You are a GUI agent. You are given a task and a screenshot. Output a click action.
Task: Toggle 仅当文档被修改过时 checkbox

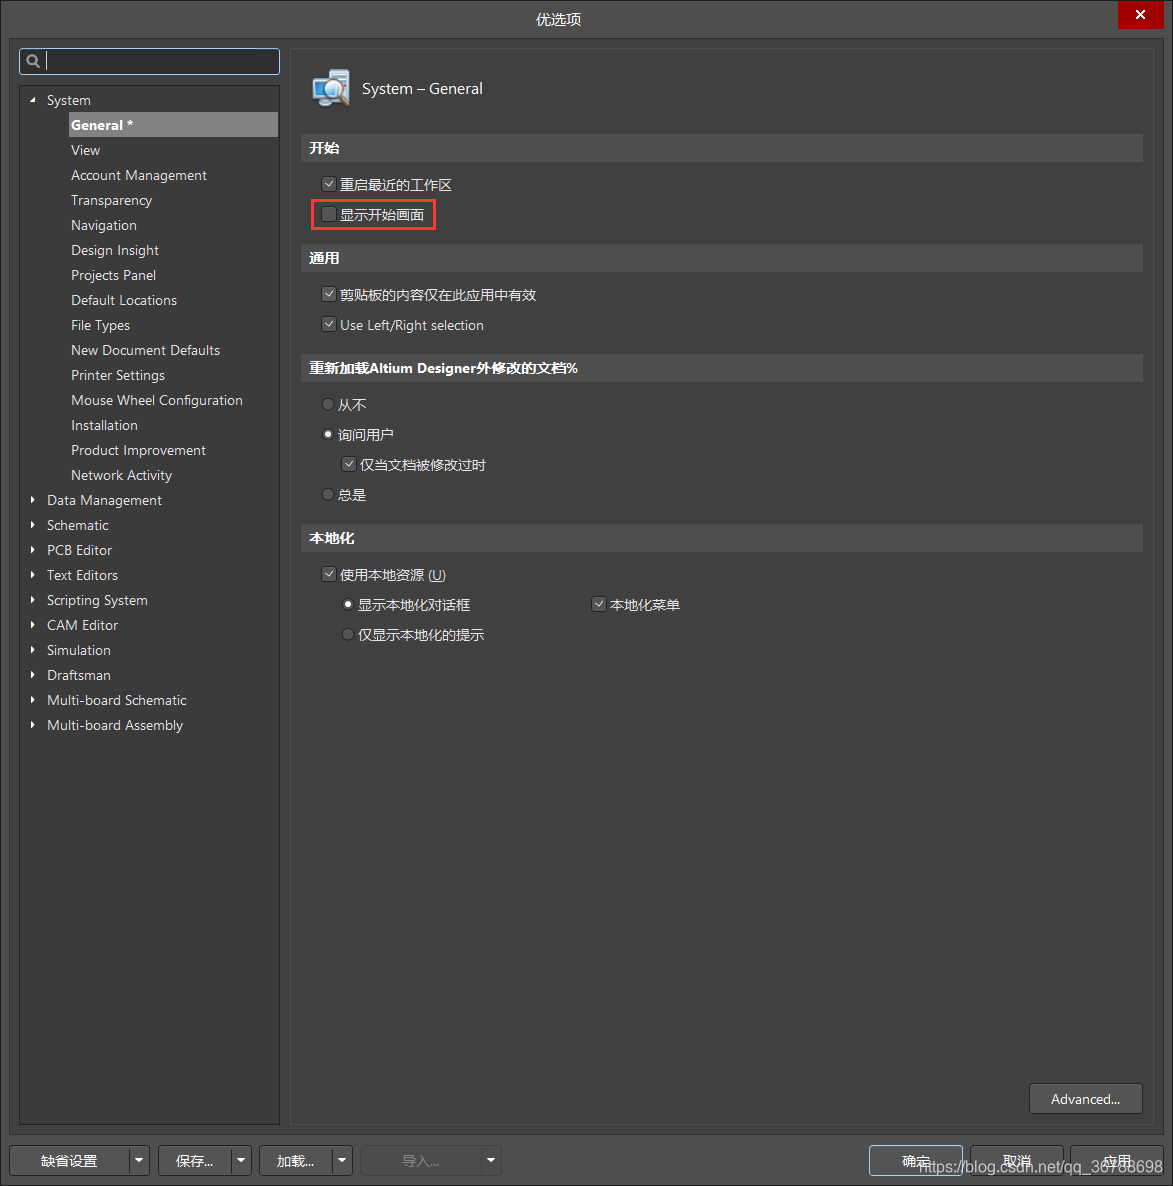pyautogui.click(x=349, y=464)
